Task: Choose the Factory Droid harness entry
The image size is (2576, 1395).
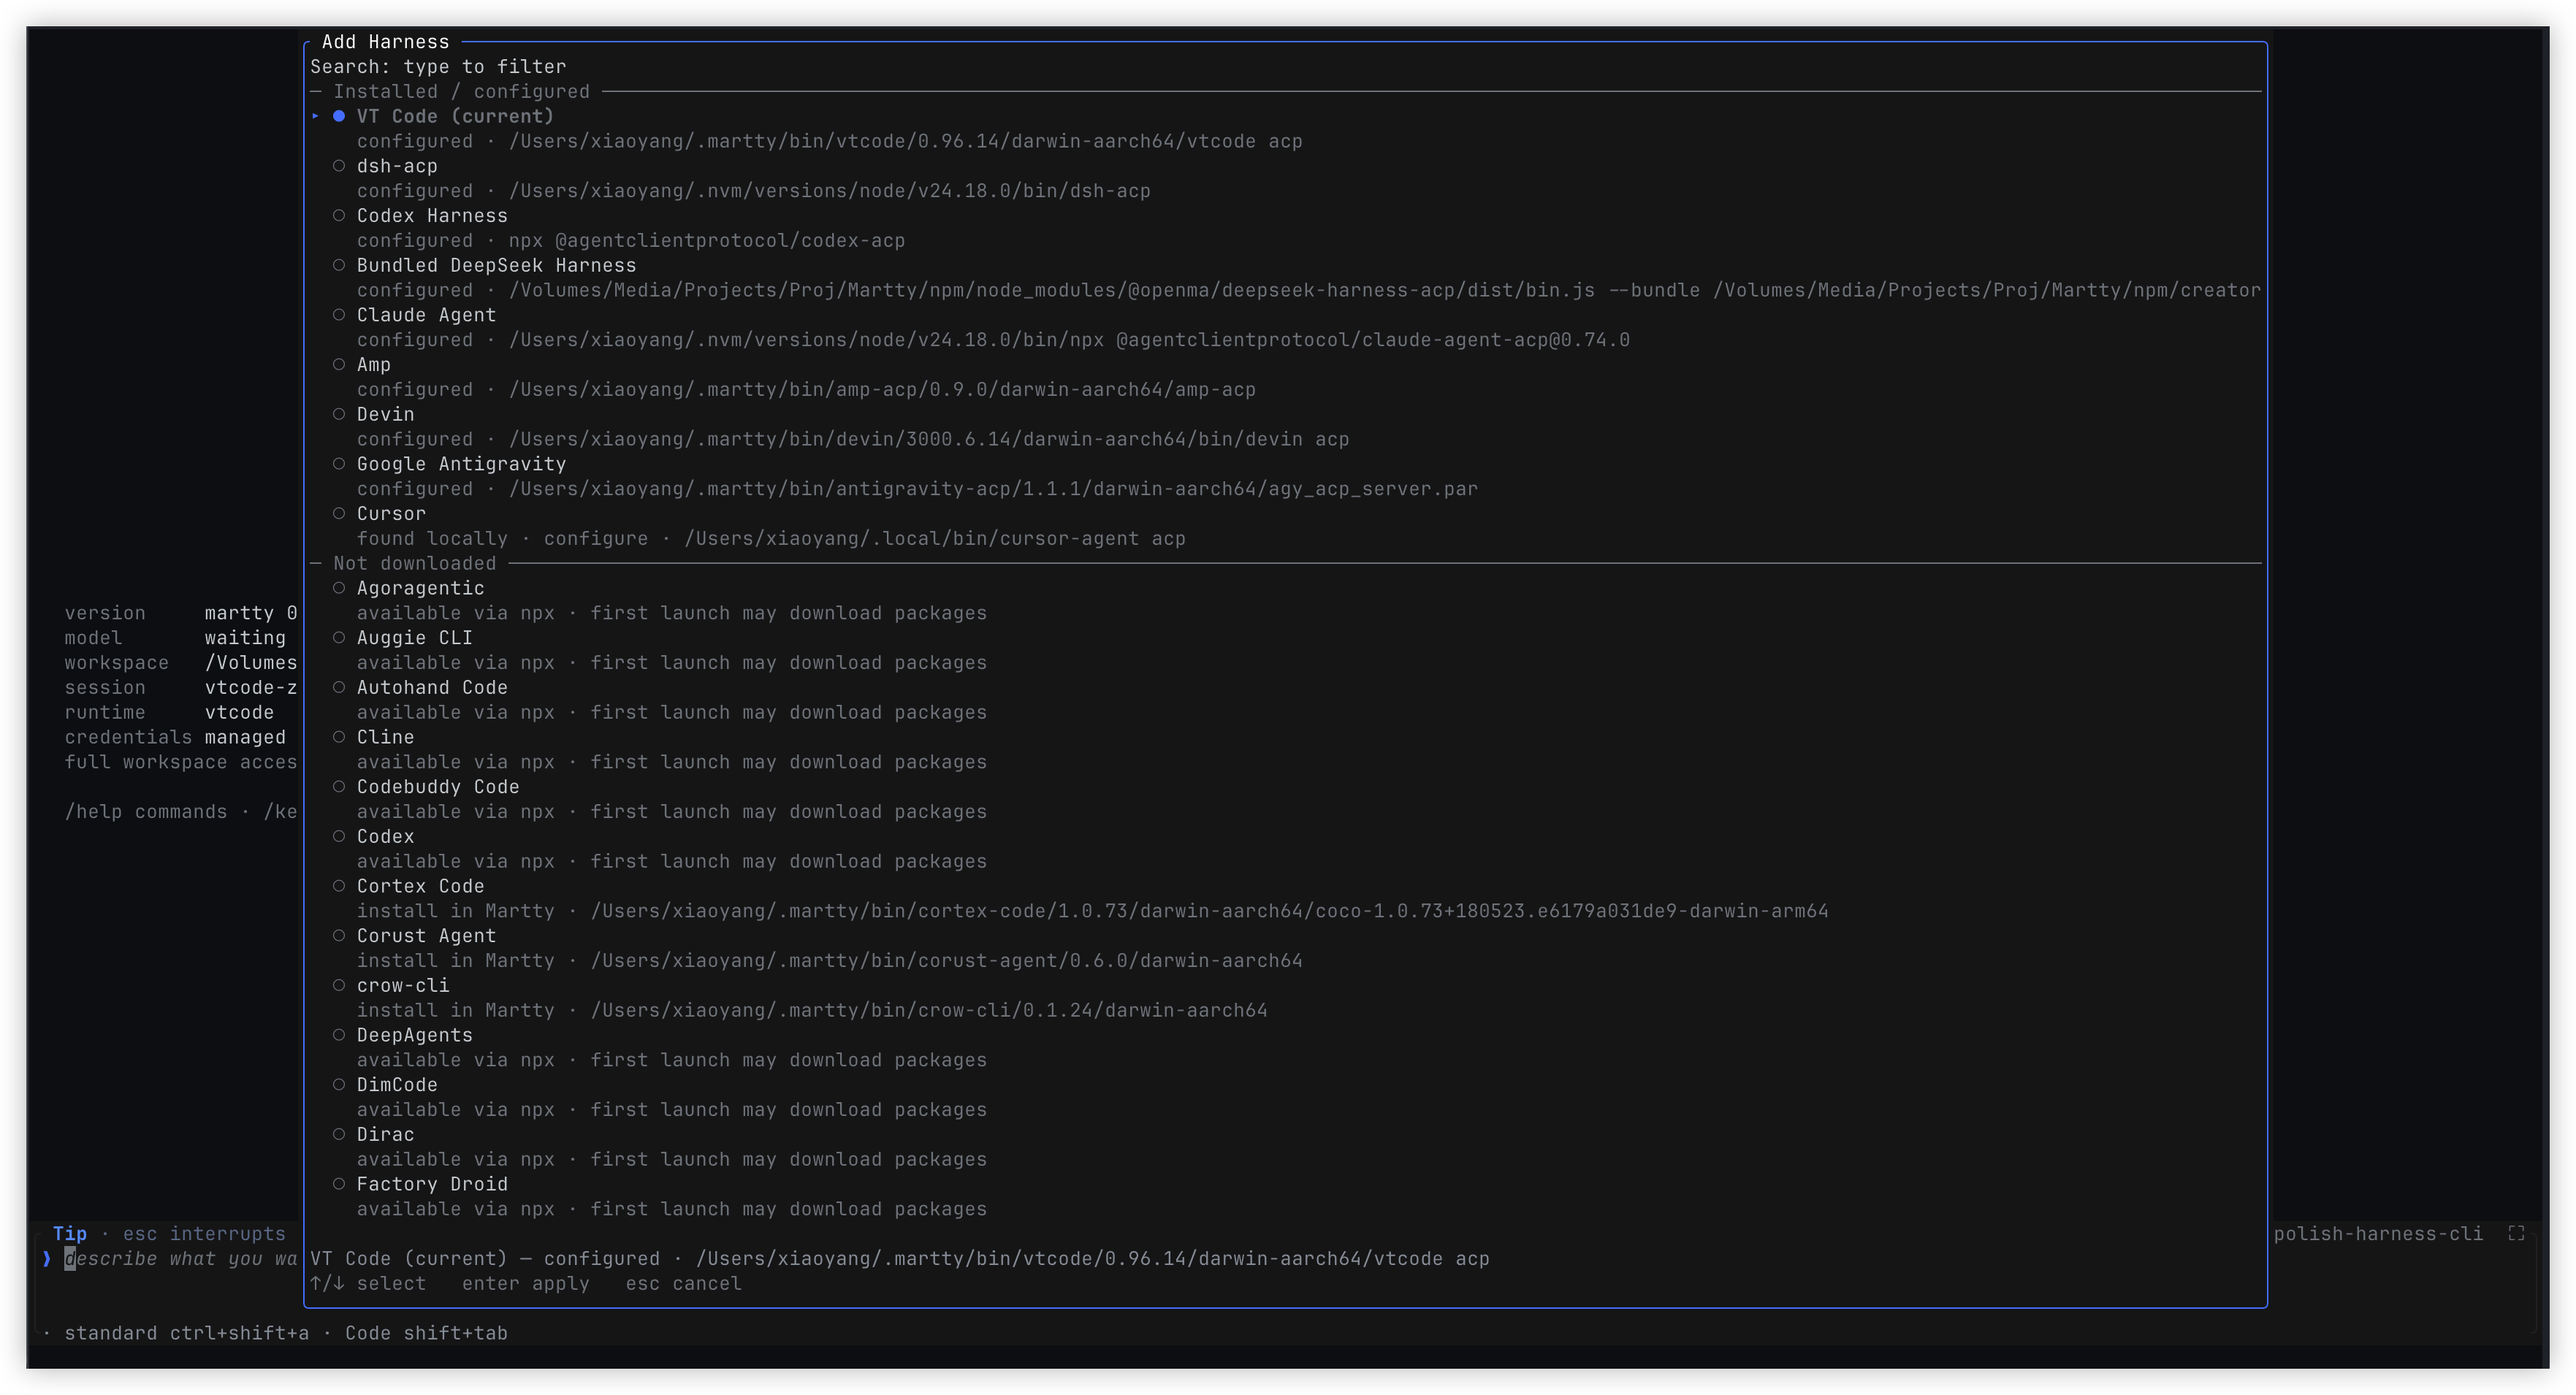Action: 432,1184
